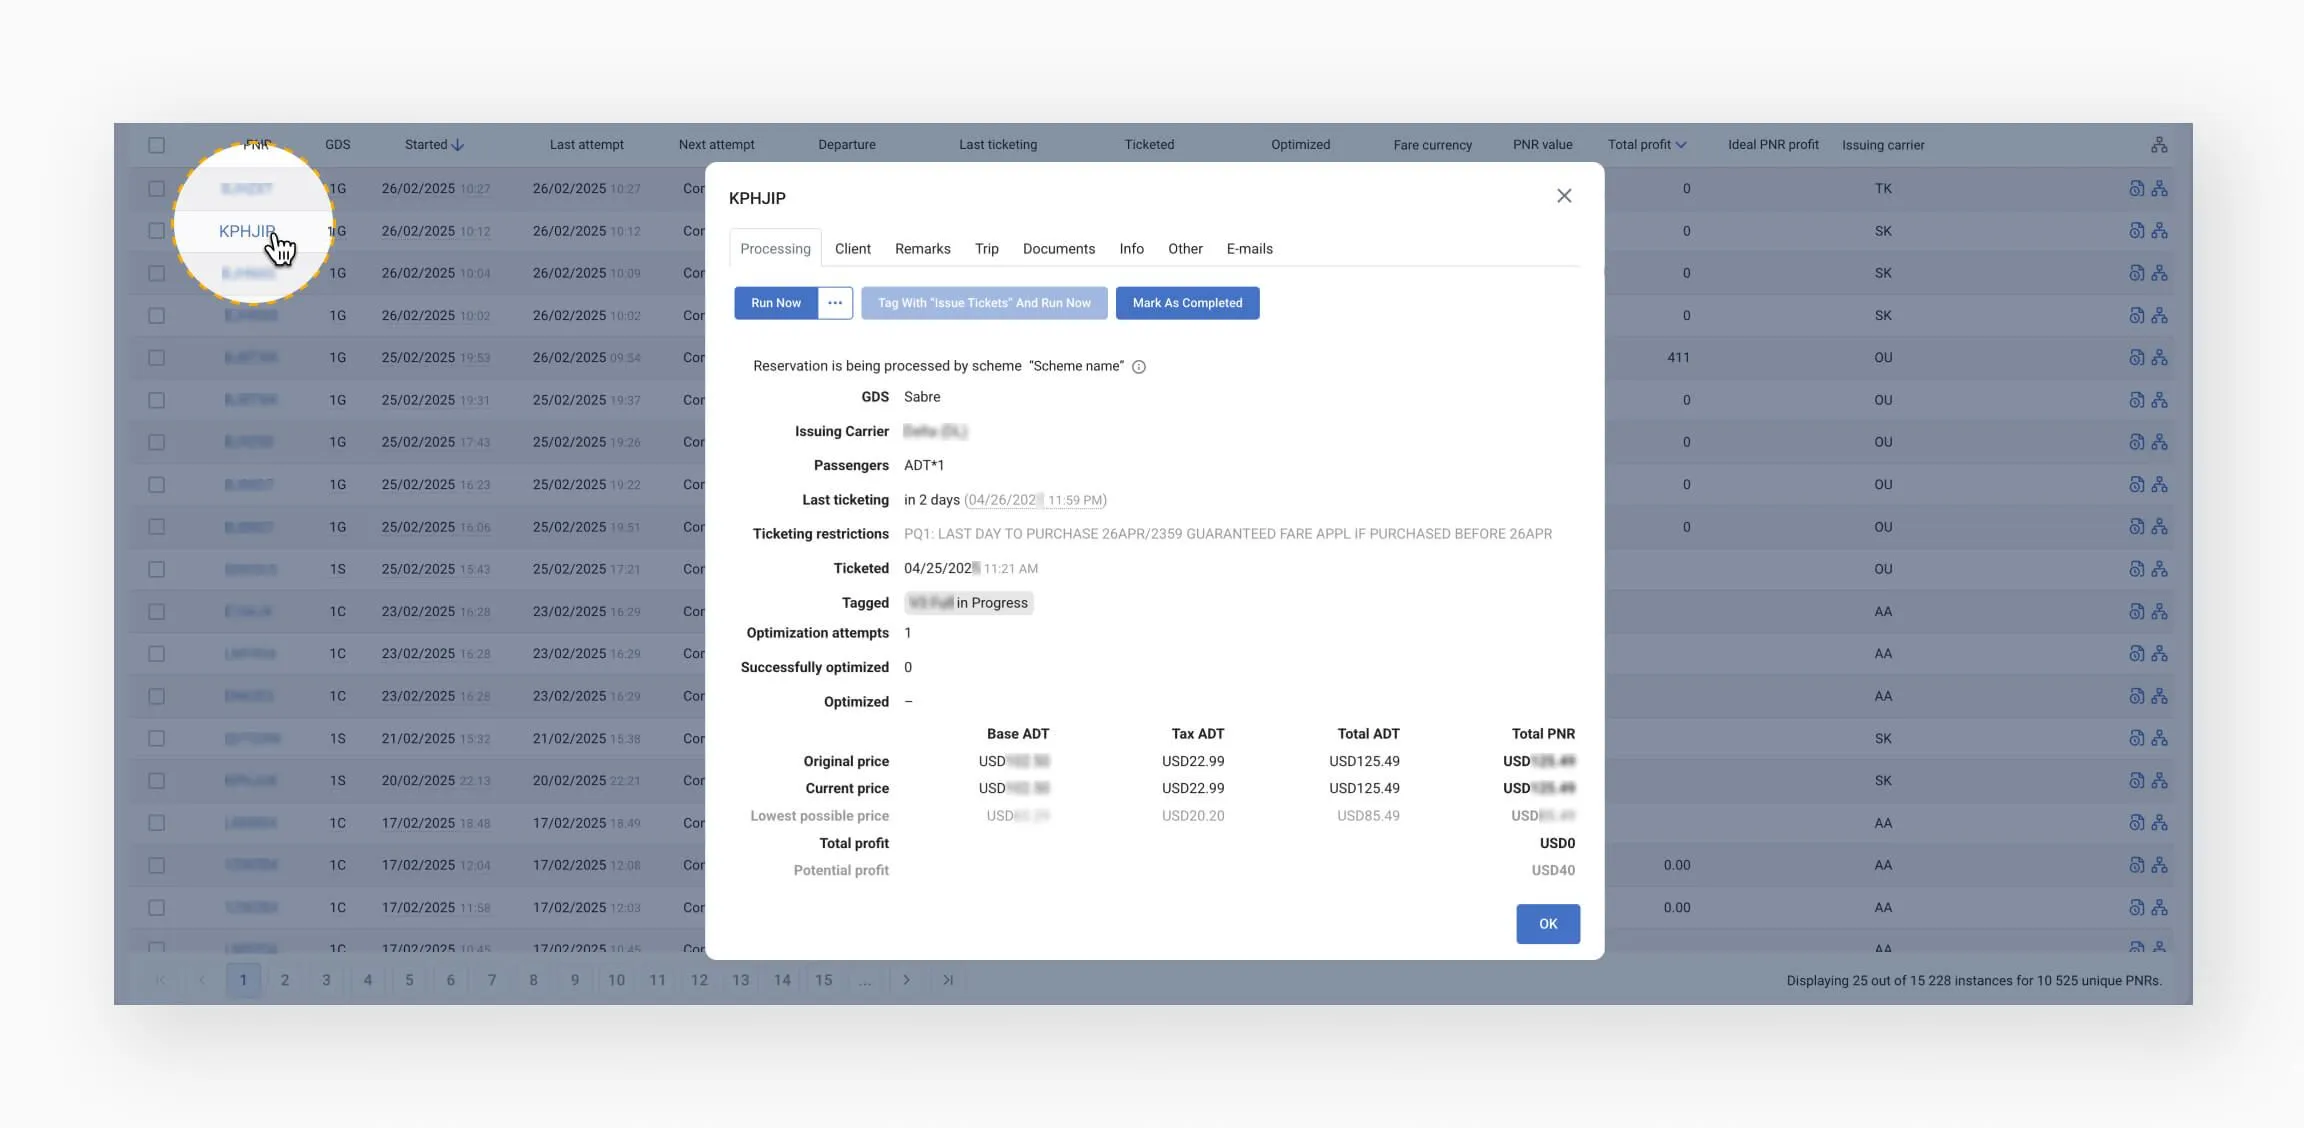Viewport: 2304px width, 1128px height.
Task: Open the dropdown arrow next to Run Now
Action: [835, 302]
